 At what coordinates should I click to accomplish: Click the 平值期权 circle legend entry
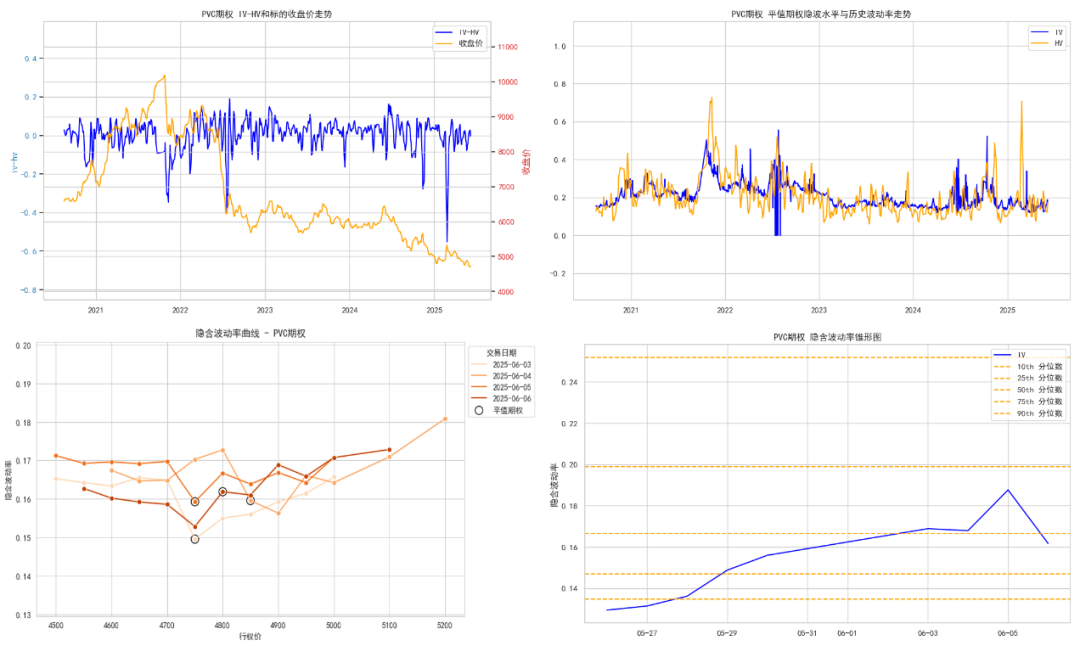coord(499,410)
